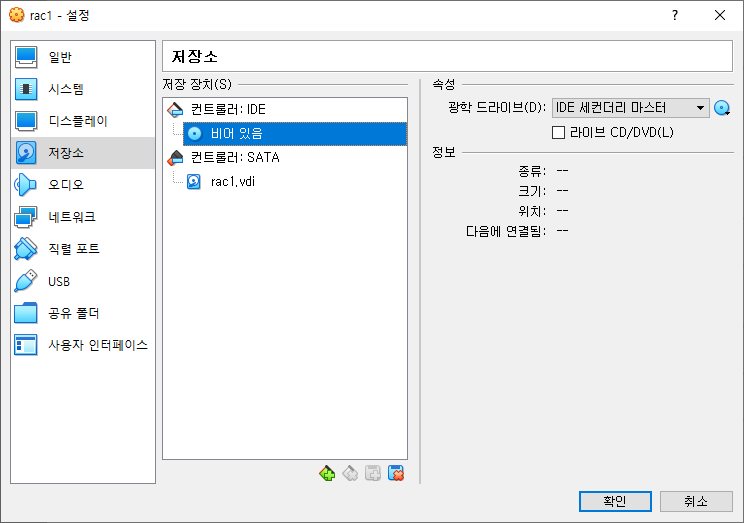Click the 시스템 chip icon
Viewport: 744px width, 523px height.
[26, 89]
